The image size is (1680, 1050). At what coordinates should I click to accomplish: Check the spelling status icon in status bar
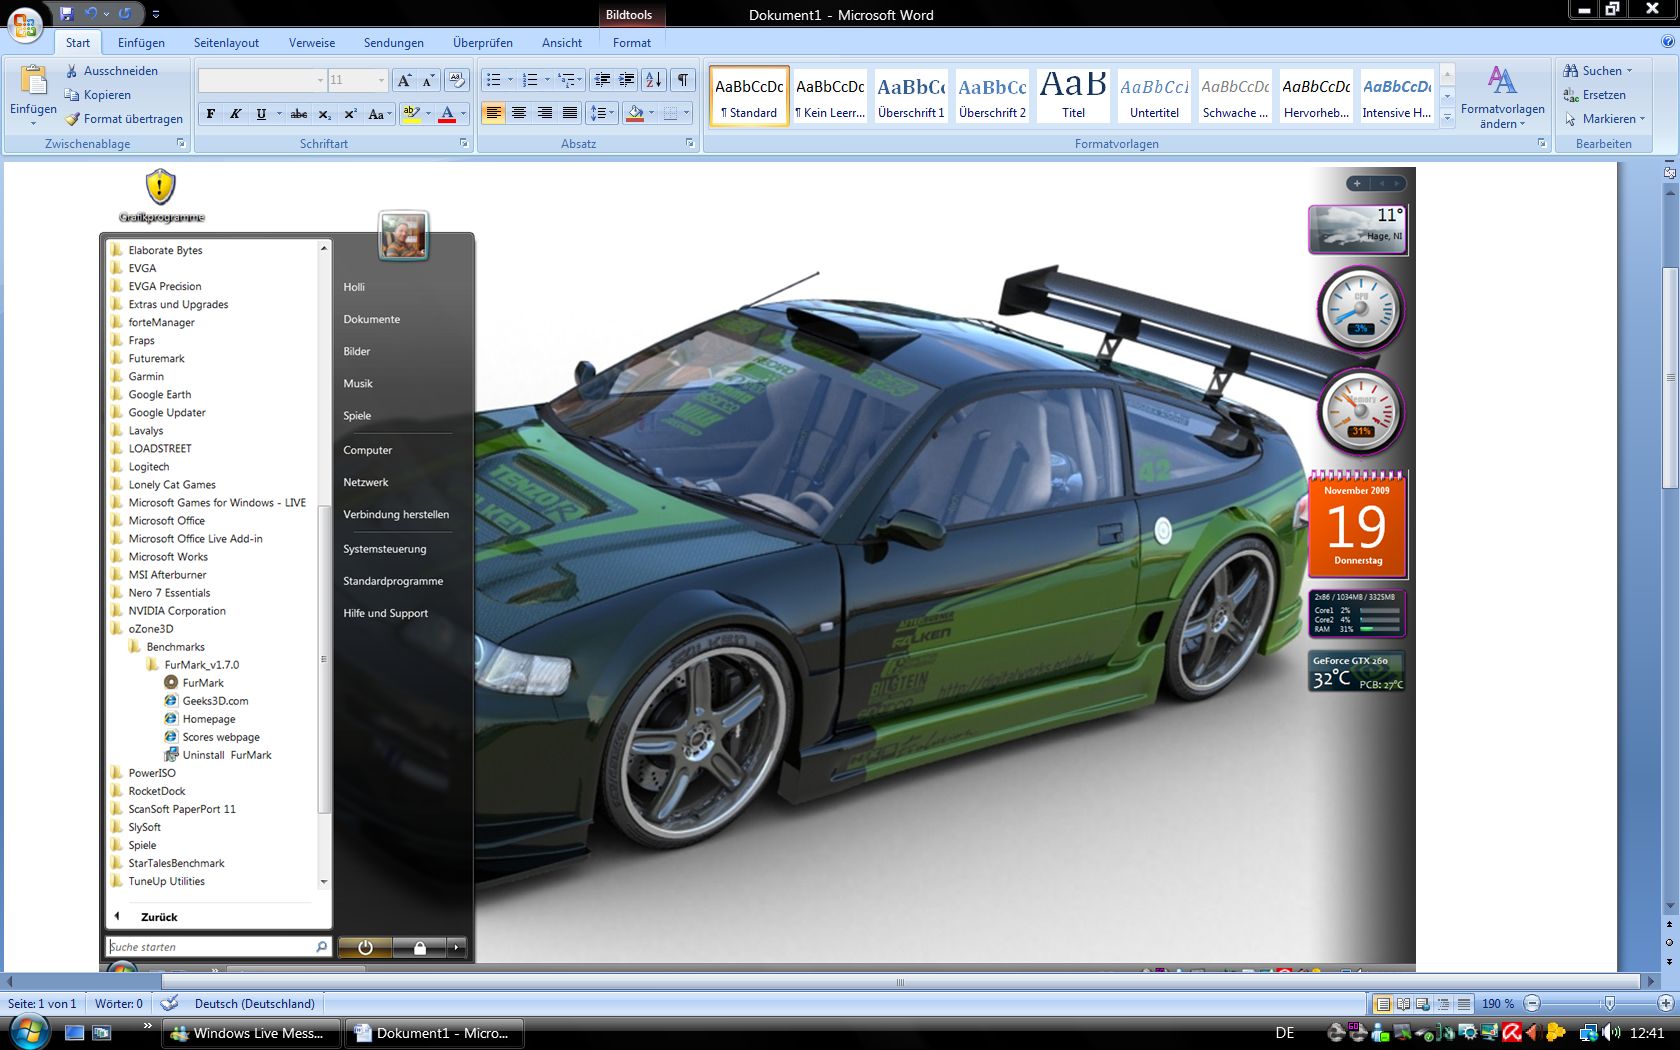(x=169, y=1003)
